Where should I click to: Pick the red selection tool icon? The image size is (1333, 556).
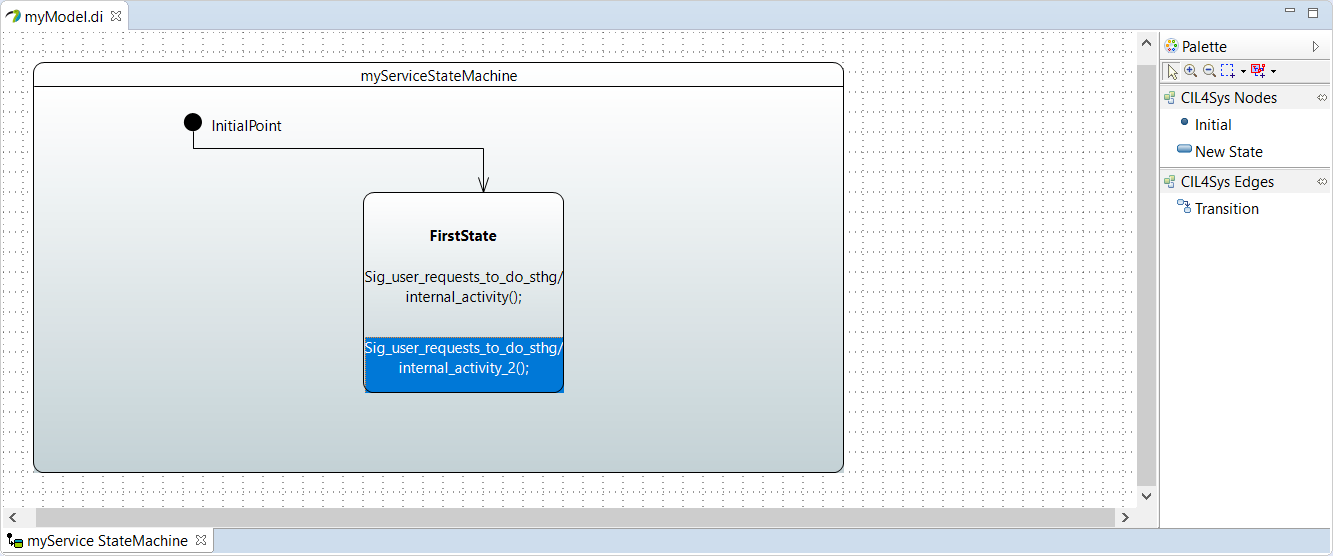pyautogui.click(x=1258, y=71)
